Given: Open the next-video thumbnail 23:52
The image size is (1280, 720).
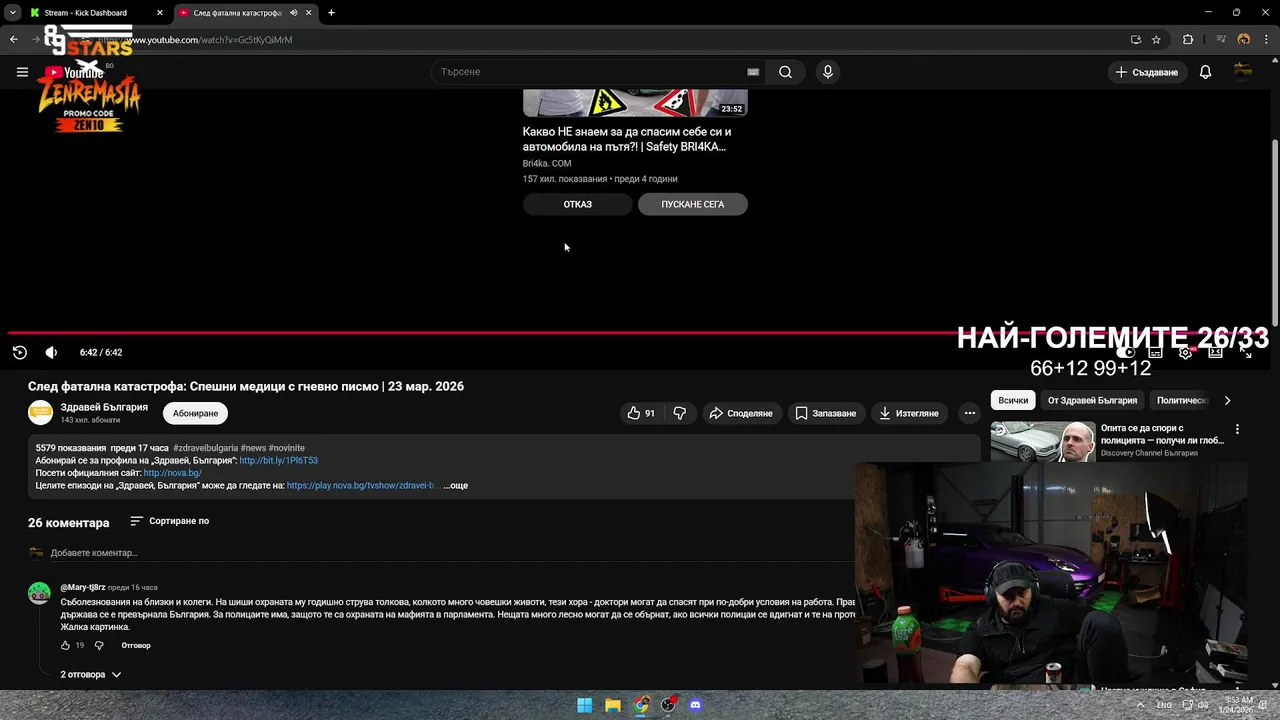Looking at the screenshot, I should coord(635,103).
